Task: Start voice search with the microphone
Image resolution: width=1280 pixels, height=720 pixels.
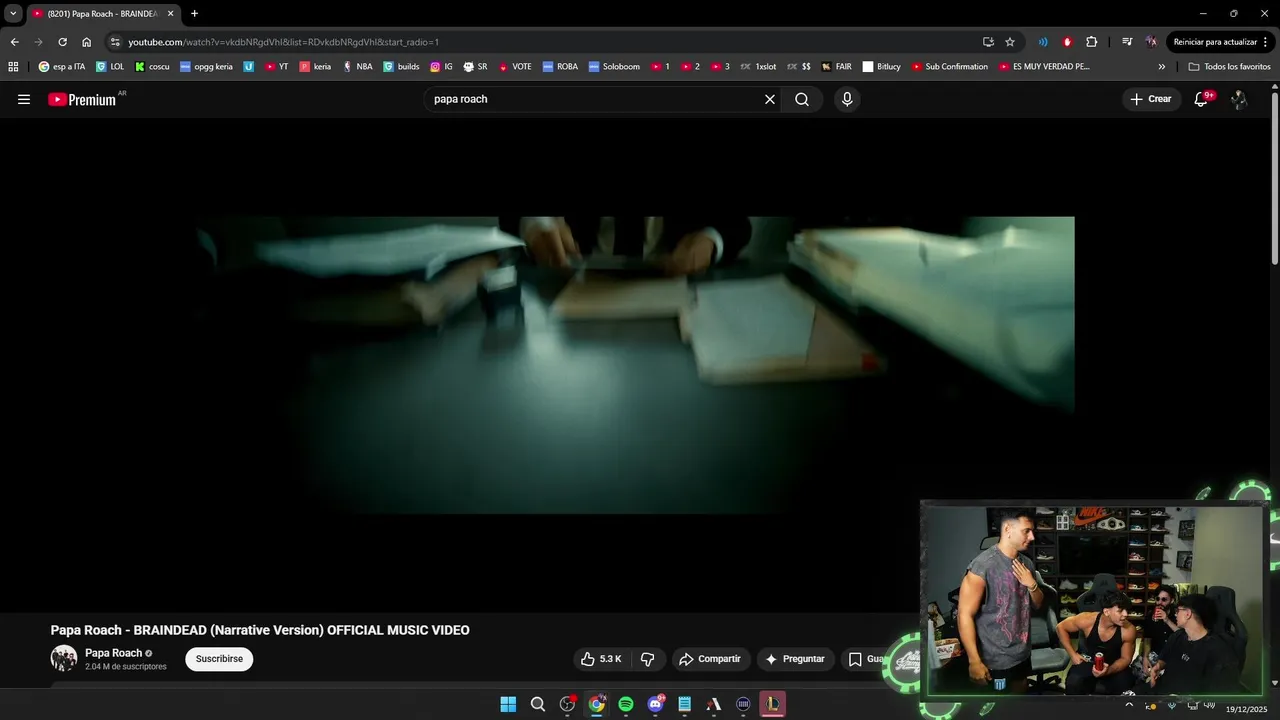Action: pyautogui.click(x=847, y=99)
